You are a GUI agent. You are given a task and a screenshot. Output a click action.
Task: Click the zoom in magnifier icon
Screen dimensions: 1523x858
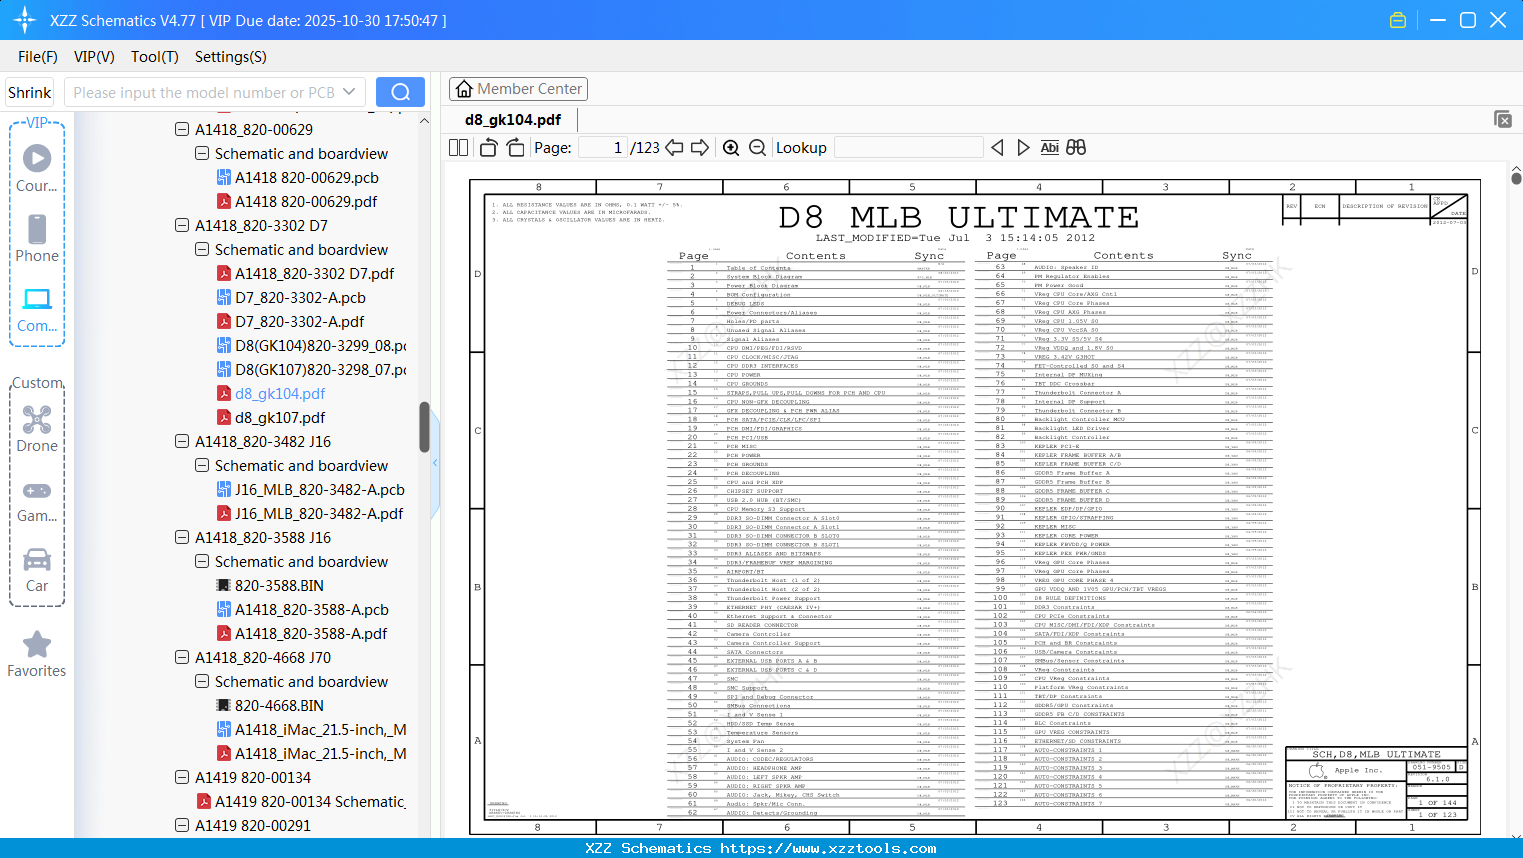click(731, 148)
